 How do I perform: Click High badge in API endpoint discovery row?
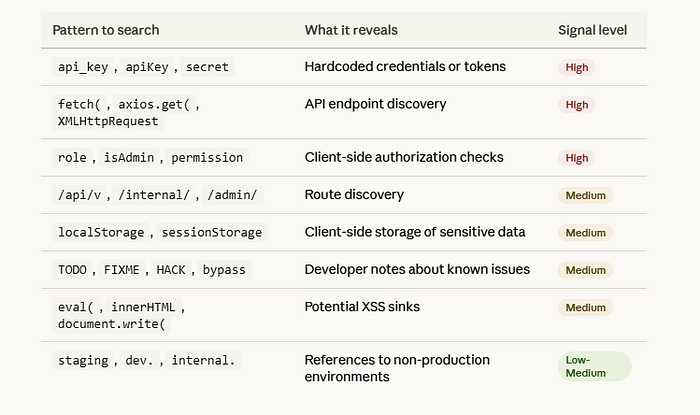point(576,105)
